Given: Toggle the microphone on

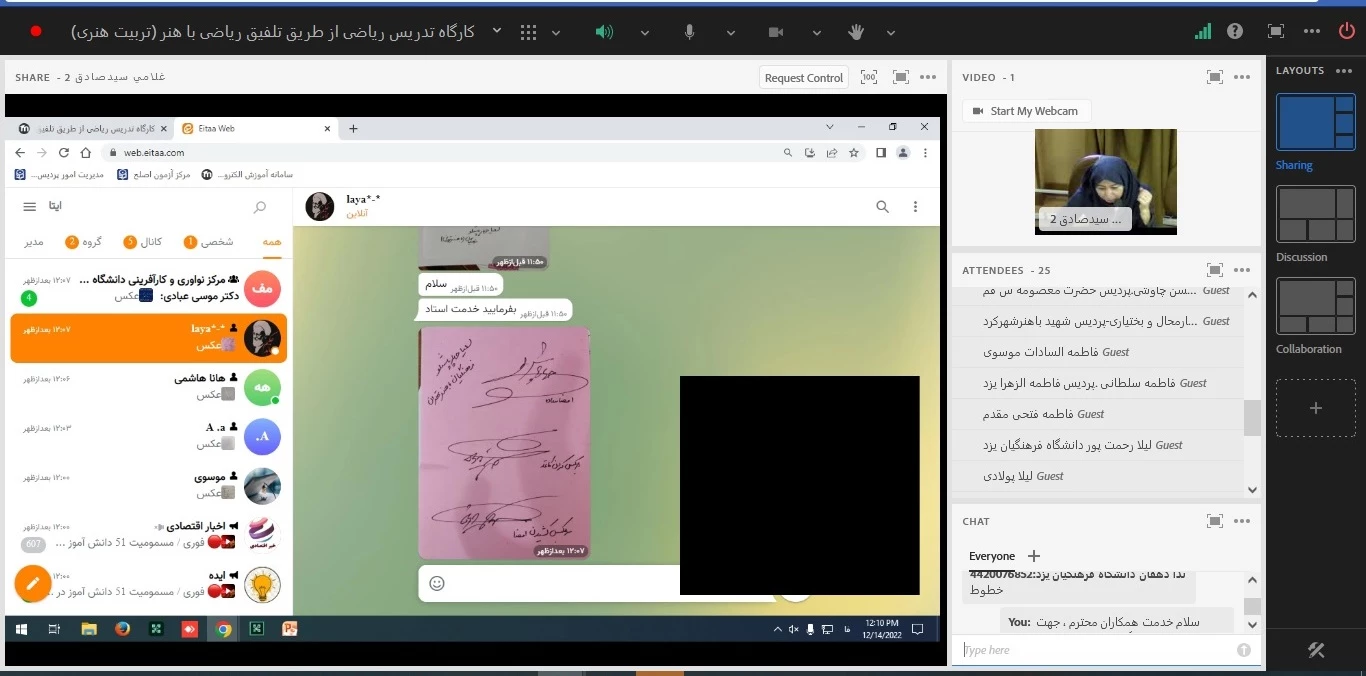Looking at the screenshot, I should coord(689,32).
